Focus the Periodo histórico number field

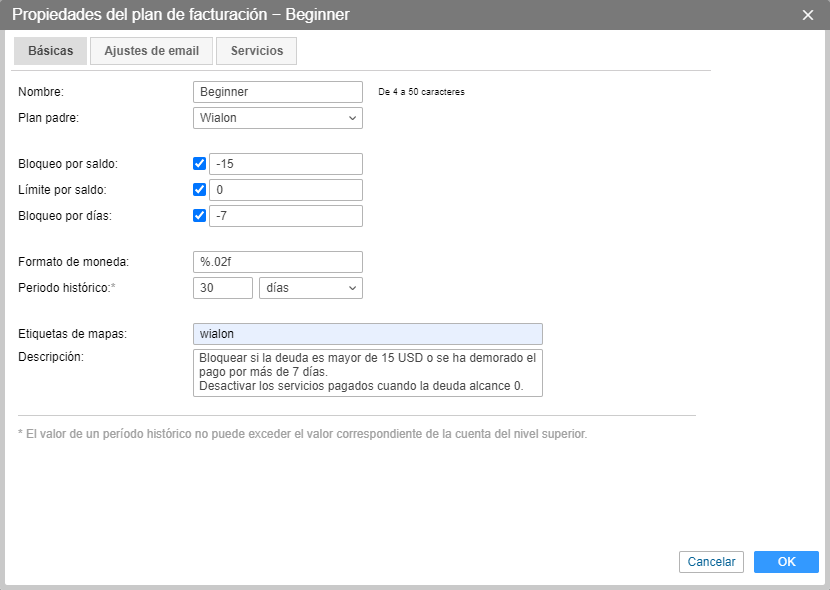click(222, 288)
